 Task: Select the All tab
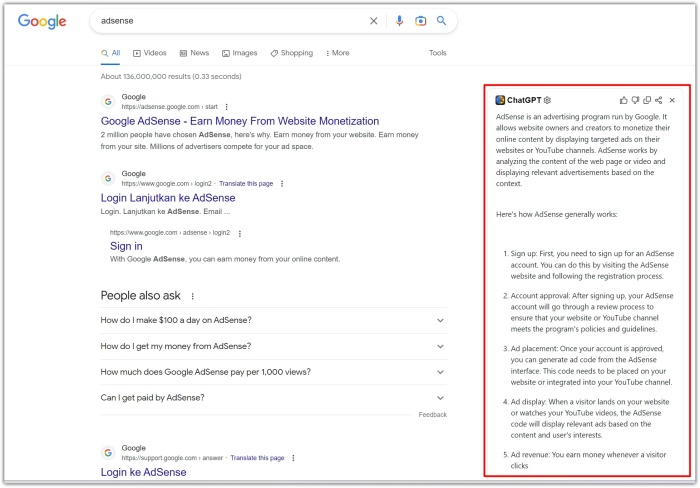tap(111, 53)
